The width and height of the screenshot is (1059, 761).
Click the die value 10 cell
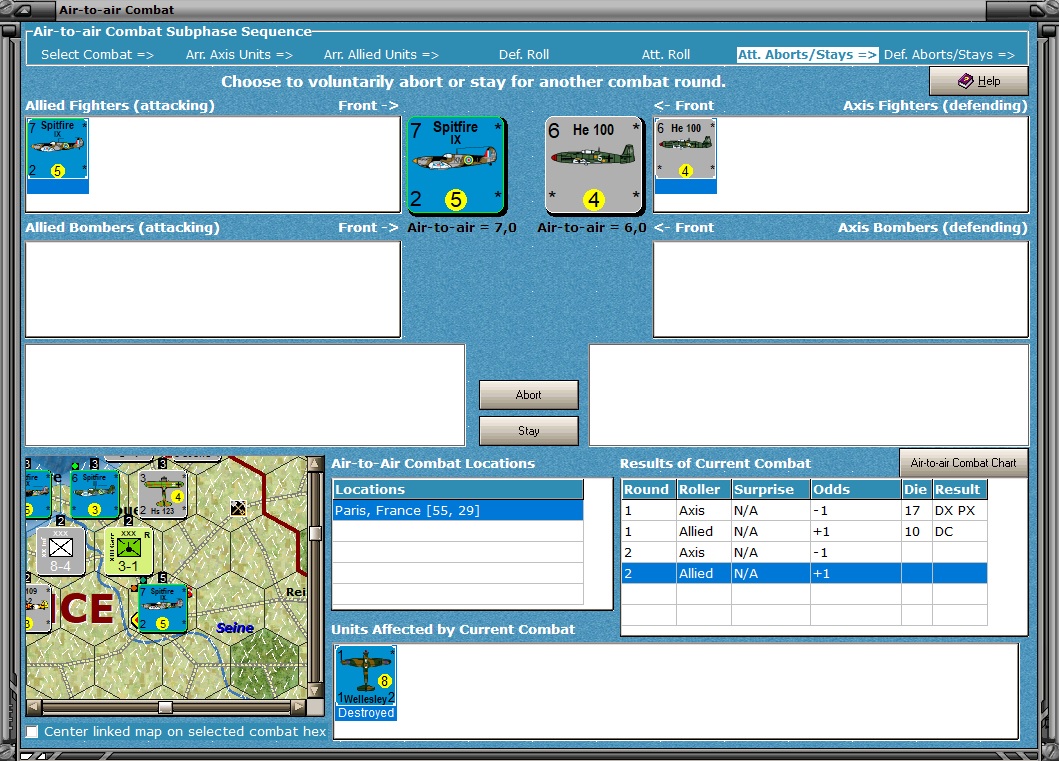(916, 531)
